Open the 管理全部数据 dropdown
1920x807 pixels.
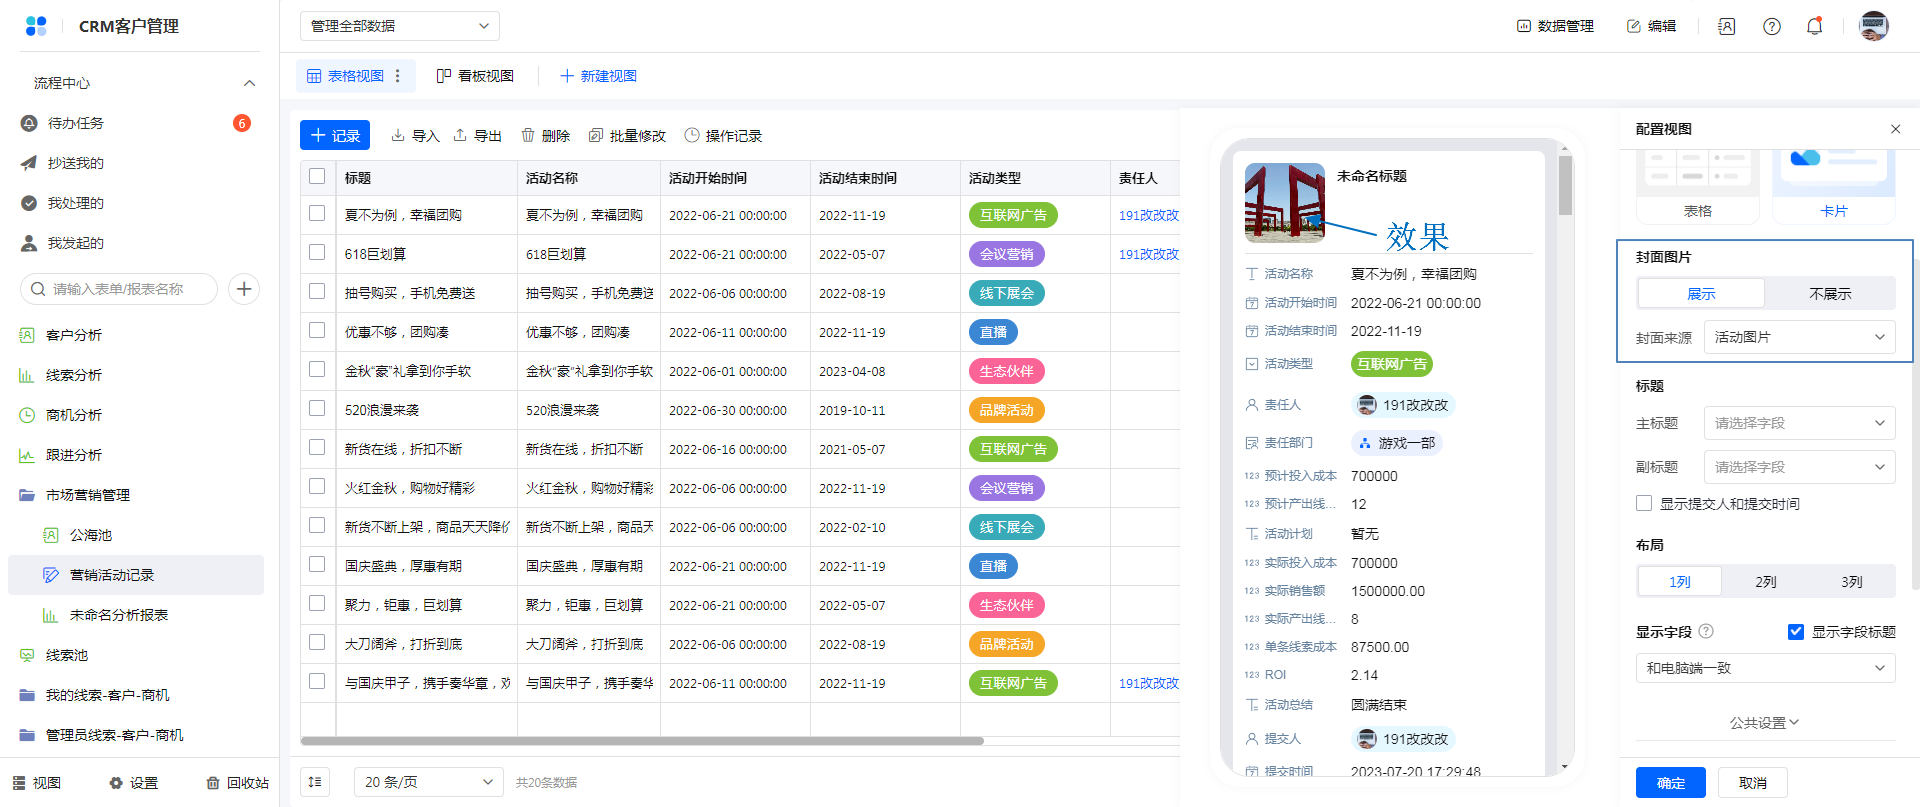tap(399, 26)
